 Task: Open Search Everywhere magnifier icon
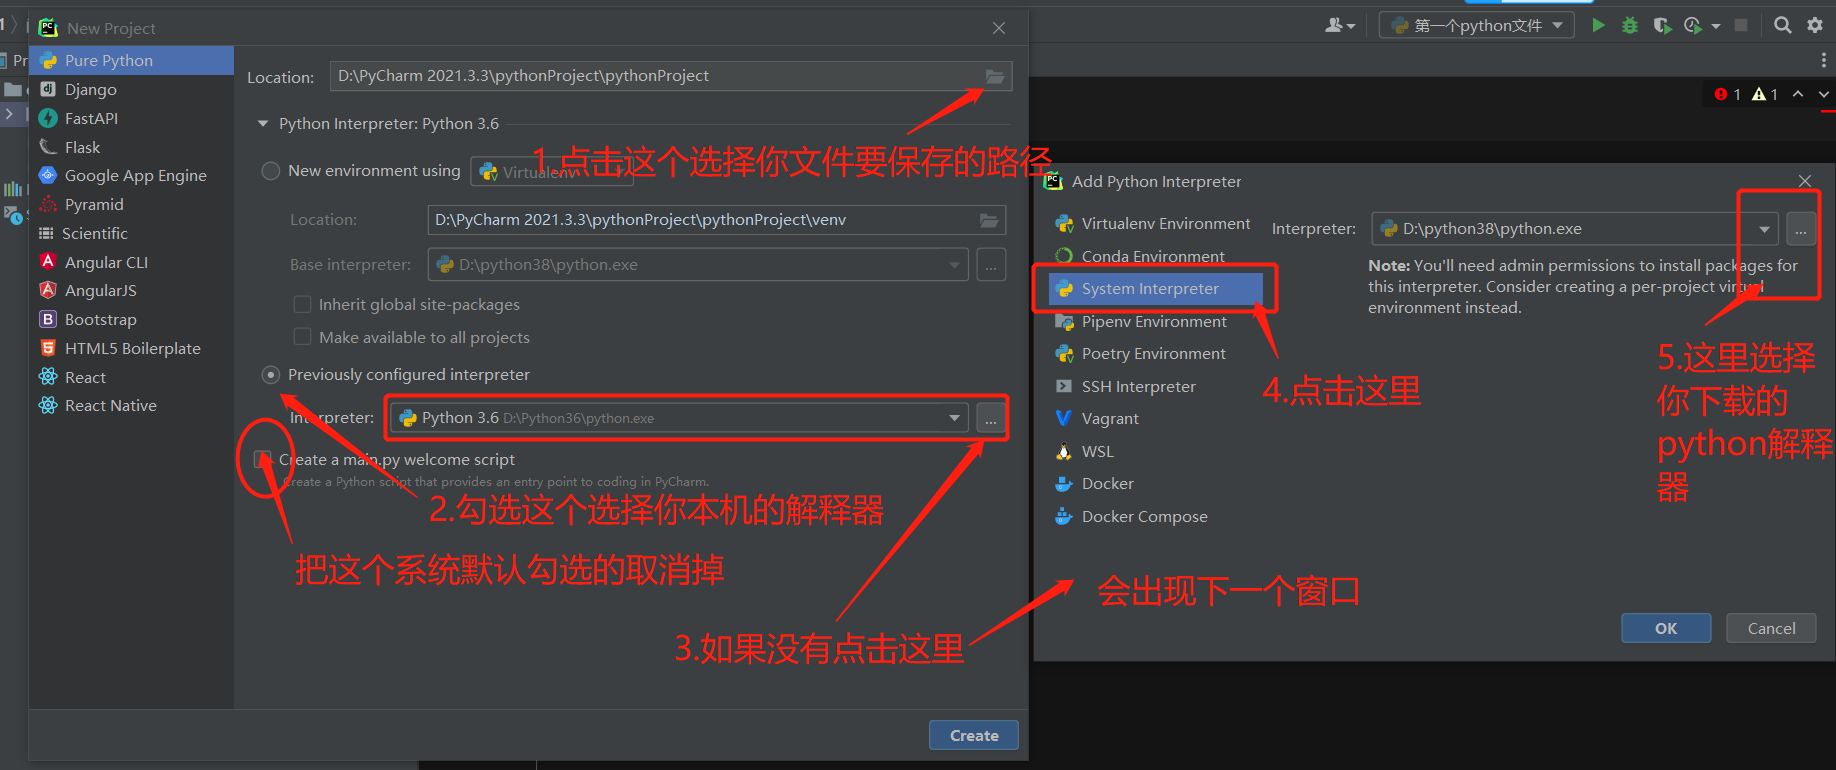1783,25
